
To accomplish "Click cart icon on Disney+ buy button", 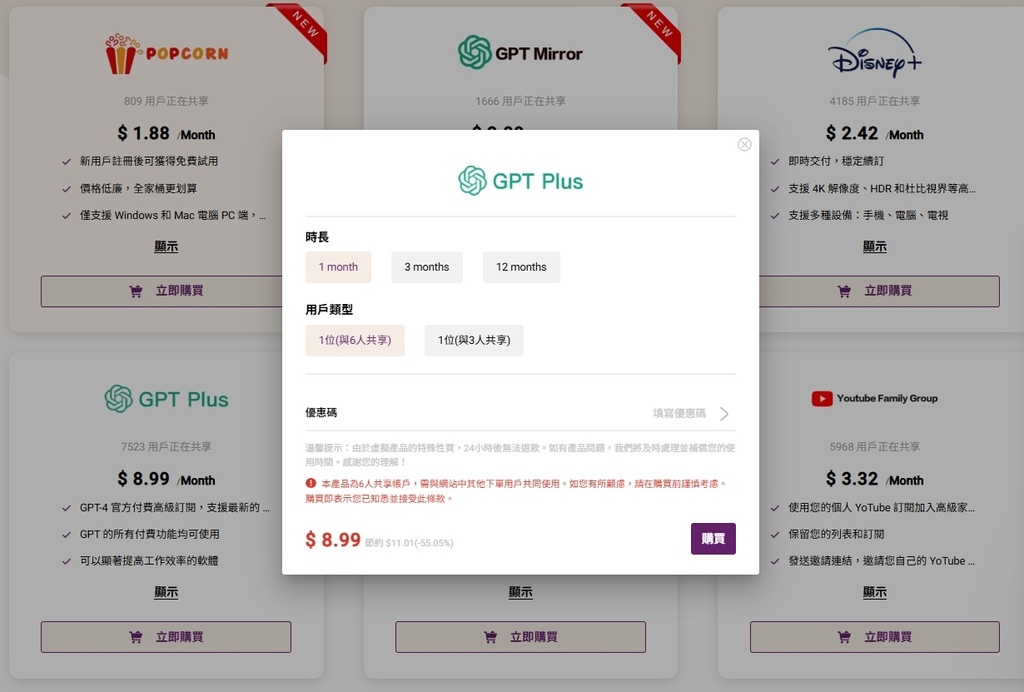I will [844, 291].
